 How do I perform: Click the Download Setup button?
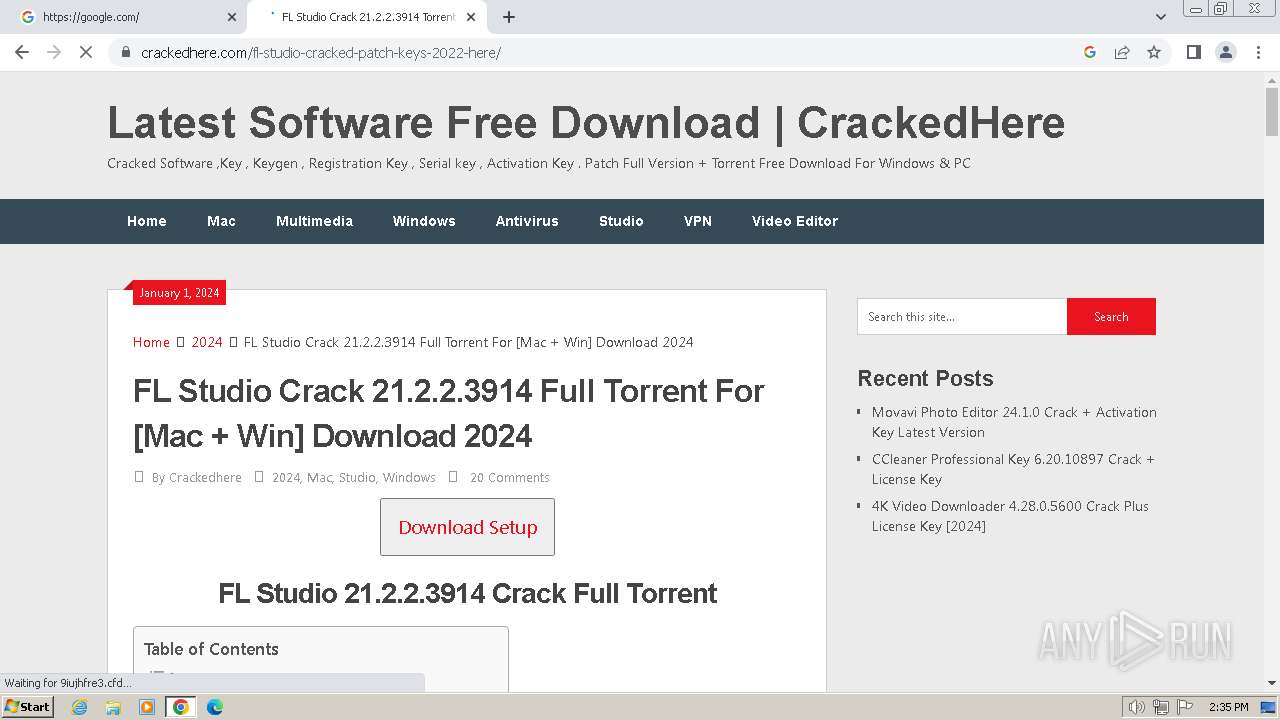pos(467,527)
